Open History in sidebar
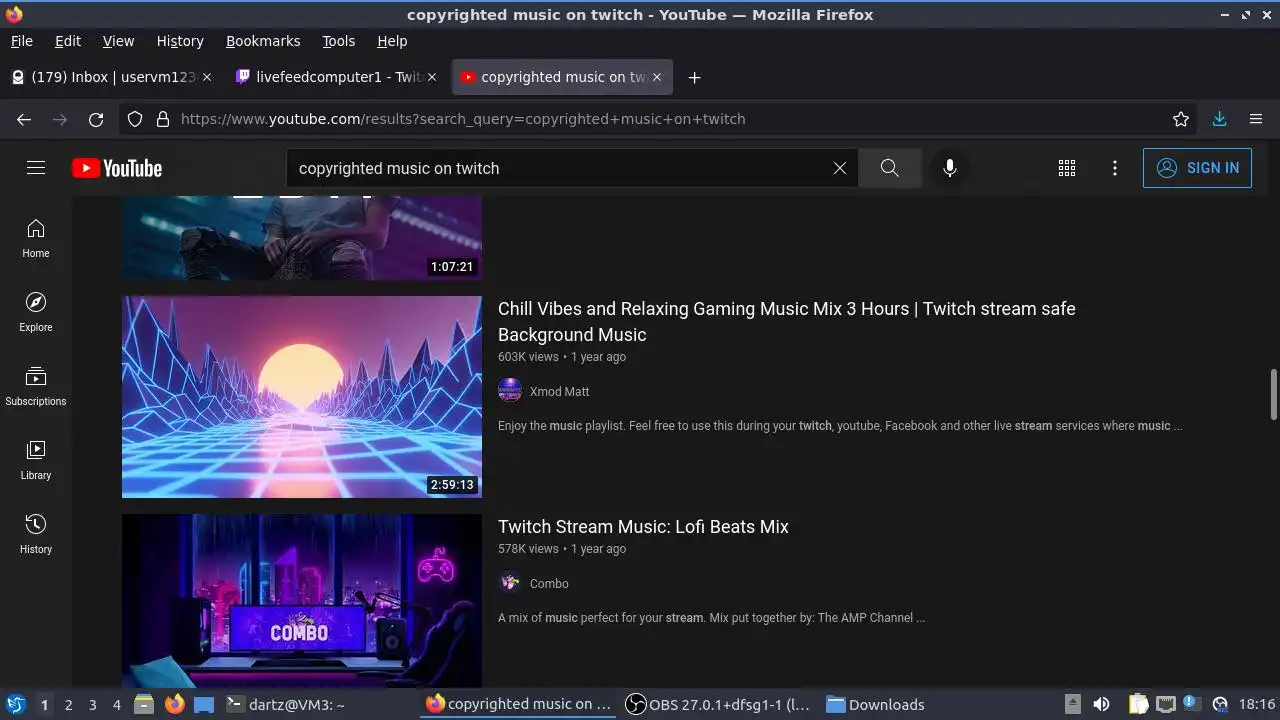This screenshot has height=720, width=1280. (x=36, y=535)
